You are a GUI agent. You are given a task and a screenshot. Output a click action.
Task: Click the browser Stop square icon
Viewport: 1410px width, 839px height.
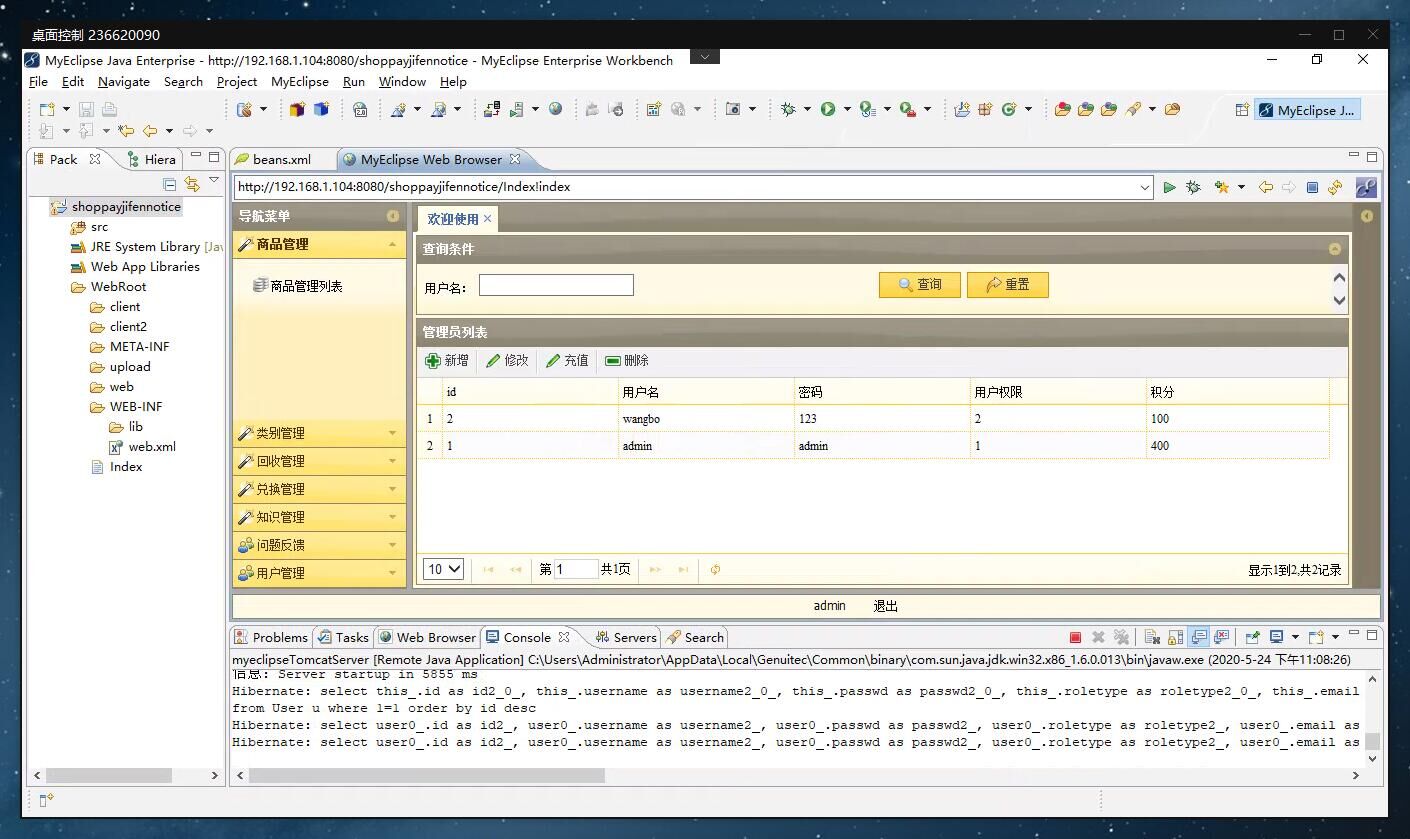pyautogui.click(x=1312, y=187)
